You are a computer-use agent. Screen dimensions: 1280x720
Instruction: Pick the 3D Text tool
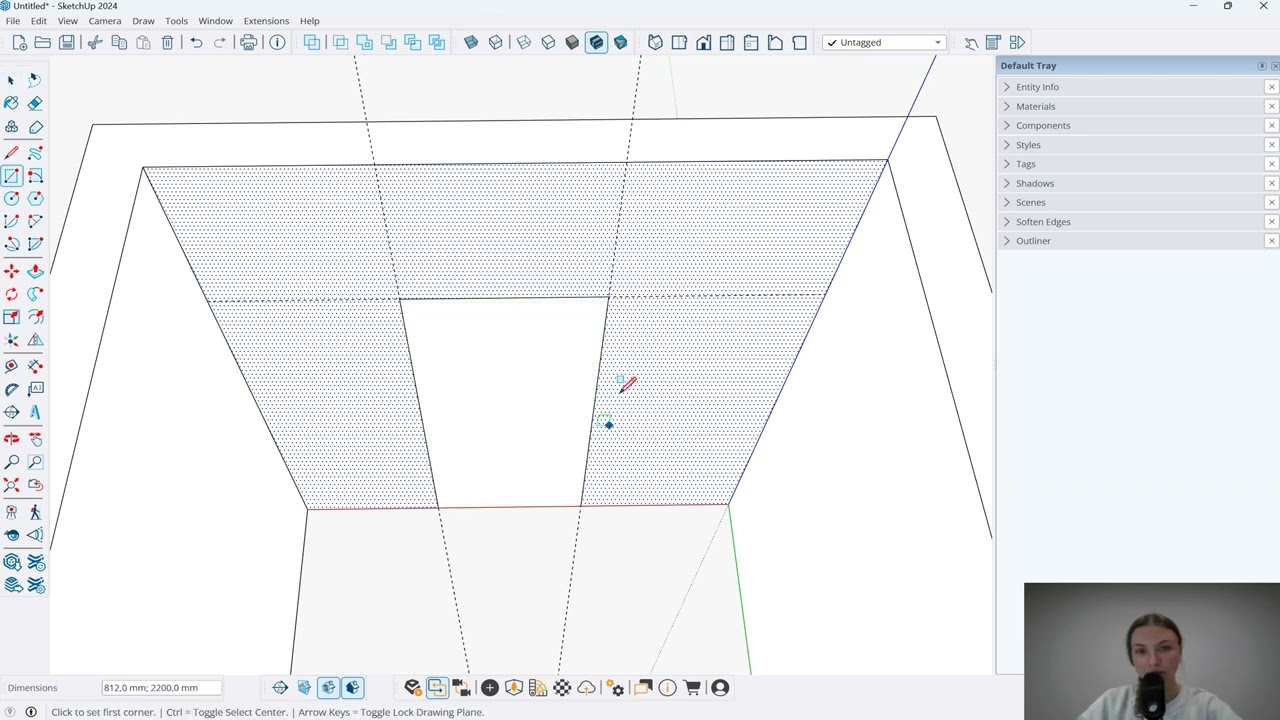click(35, 412)
